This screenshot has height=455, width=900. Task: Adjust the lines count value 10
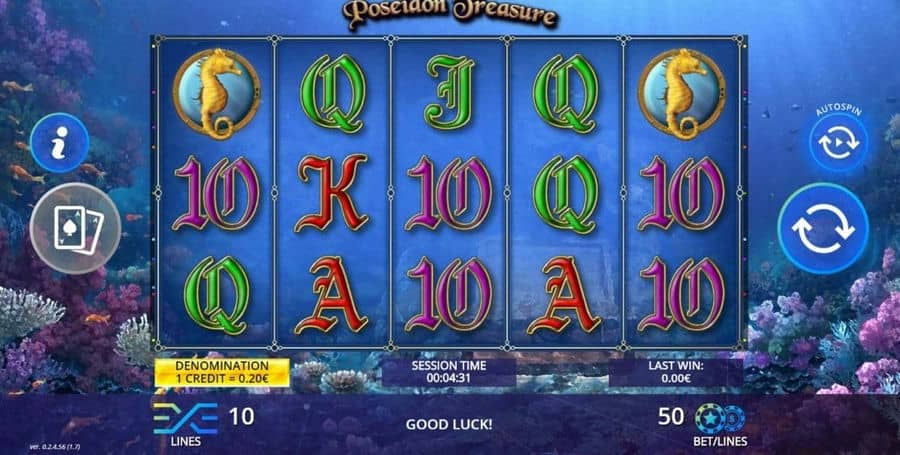(242, 416)
